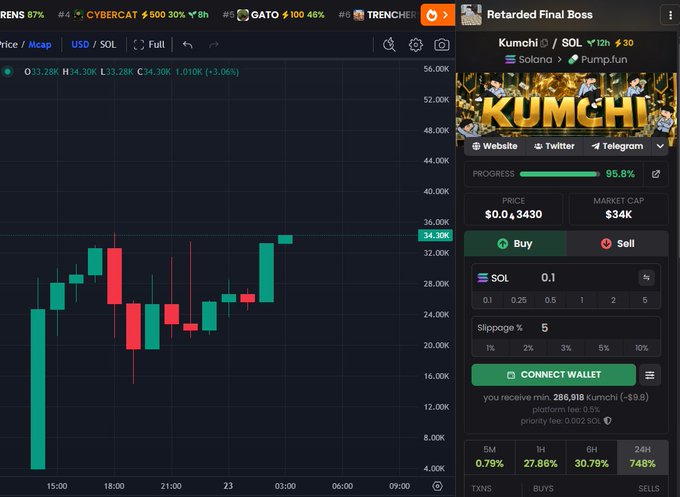Click the Retarded Final Boss avatar thumbnail

click(x=471, y=15)
